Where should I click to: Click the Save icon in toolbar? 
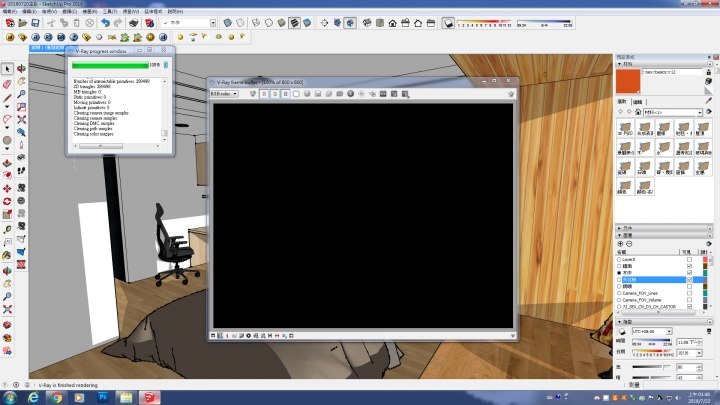(35, 22)
